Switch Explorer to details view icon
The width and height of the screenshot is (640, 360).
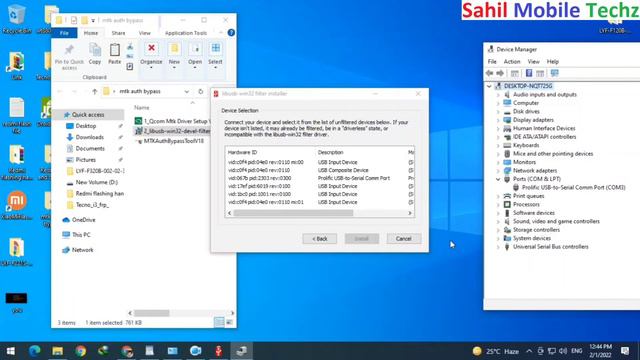tap(219, 322)
